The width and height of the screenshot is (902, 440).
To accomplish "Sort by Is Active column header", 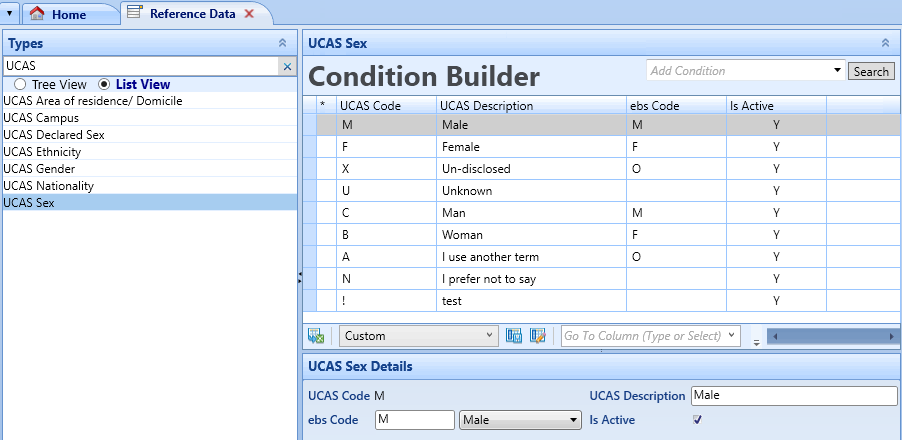I will pos(776,106).
